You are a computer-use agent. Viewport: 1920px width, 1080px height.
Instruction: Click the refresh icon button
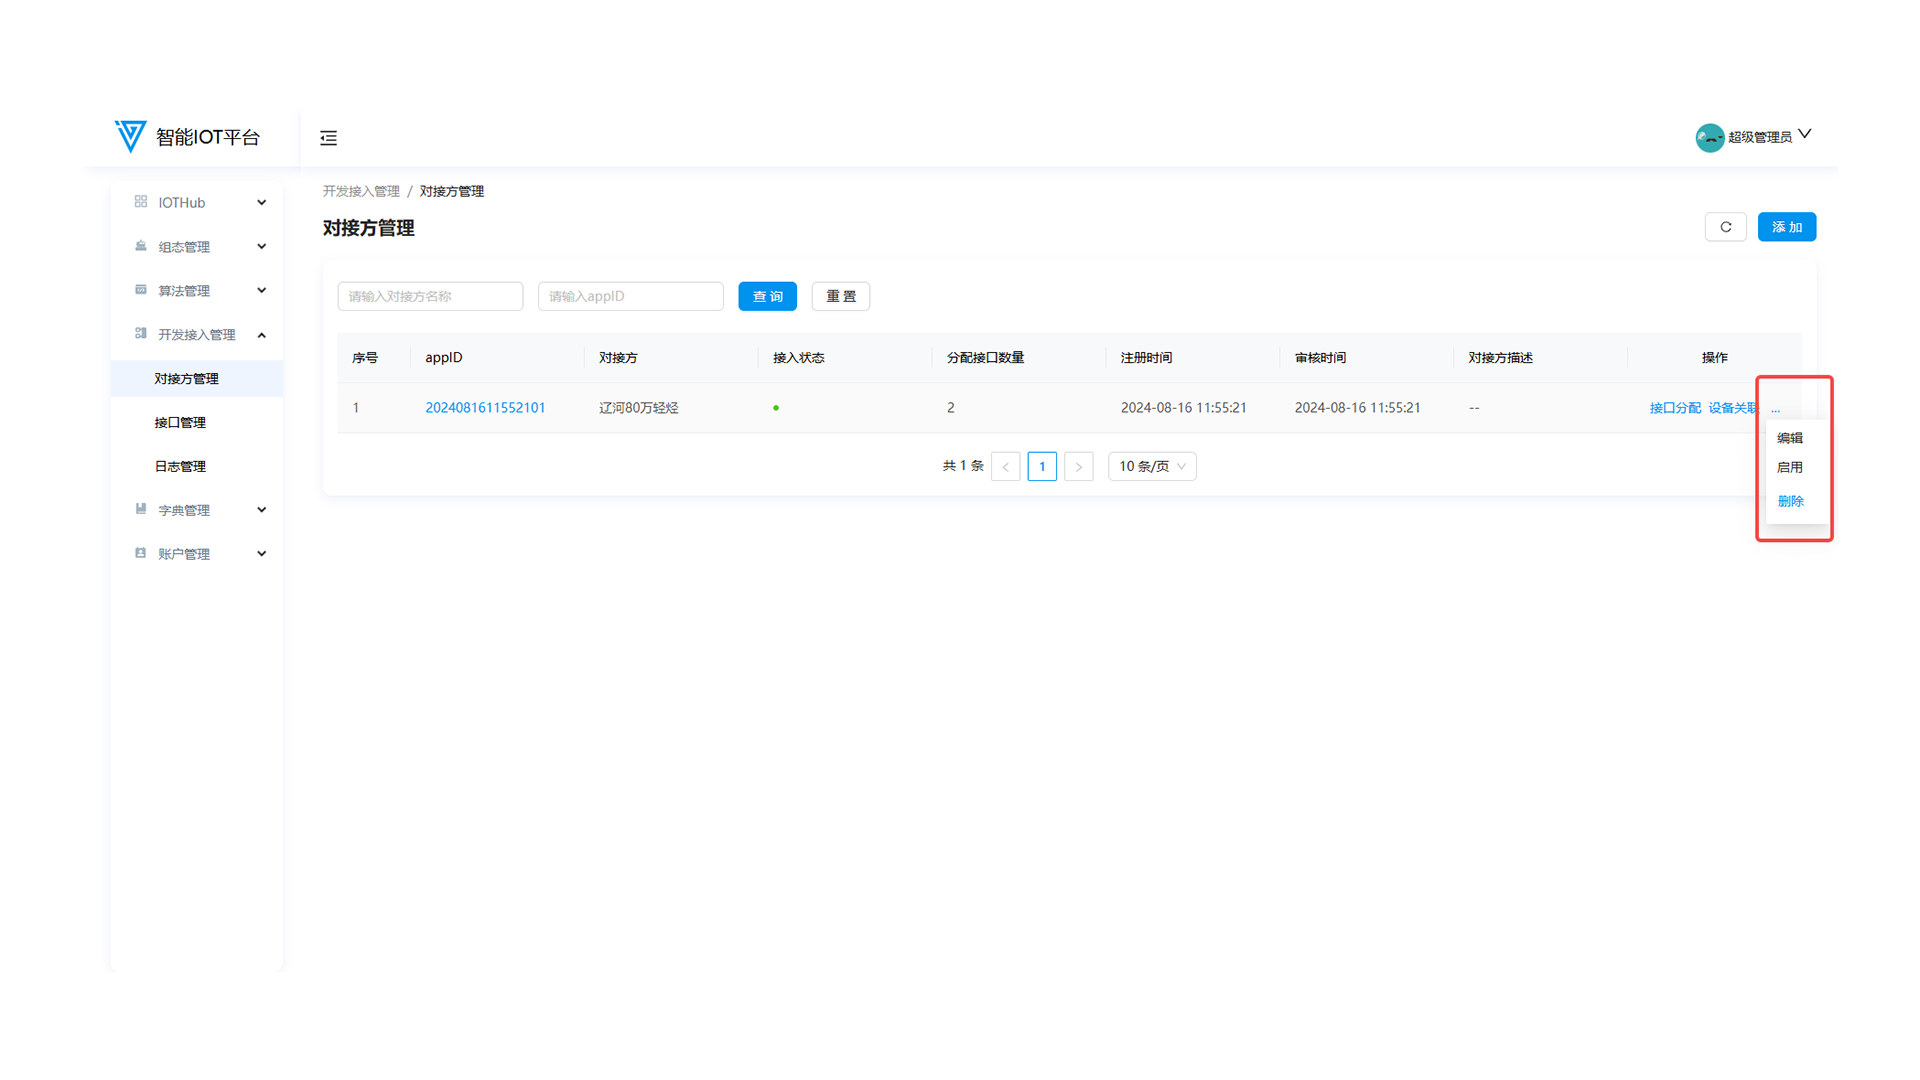click(1725, 227)
